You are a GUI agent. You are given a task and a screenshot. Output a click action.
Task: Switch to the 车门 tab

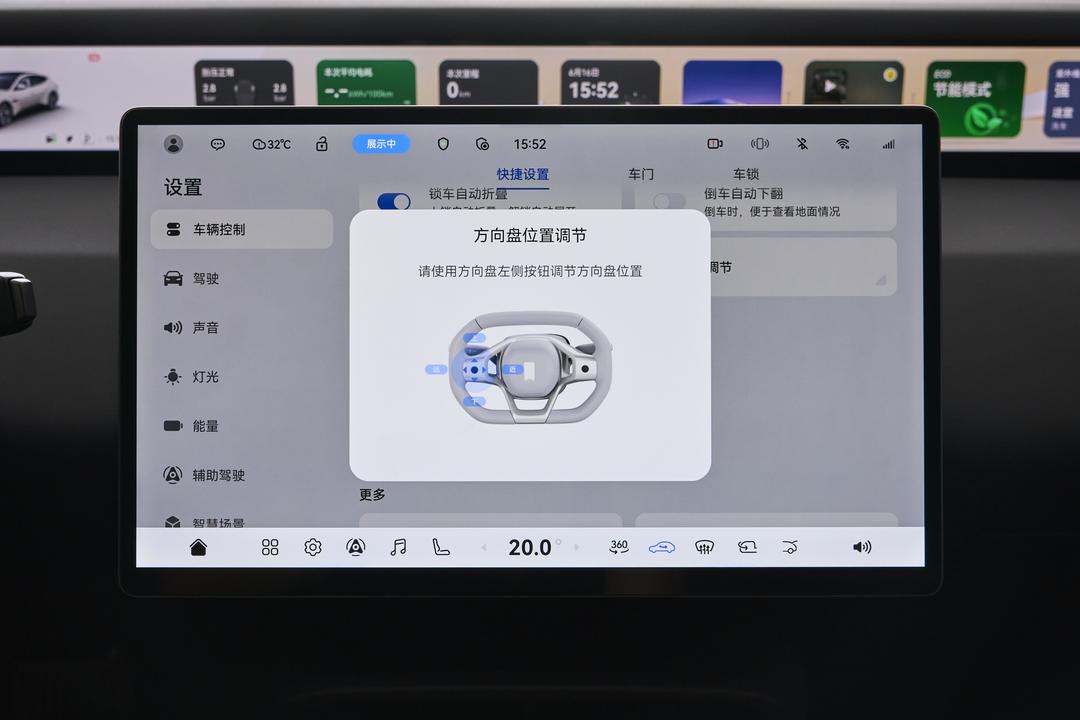(641, 174)
